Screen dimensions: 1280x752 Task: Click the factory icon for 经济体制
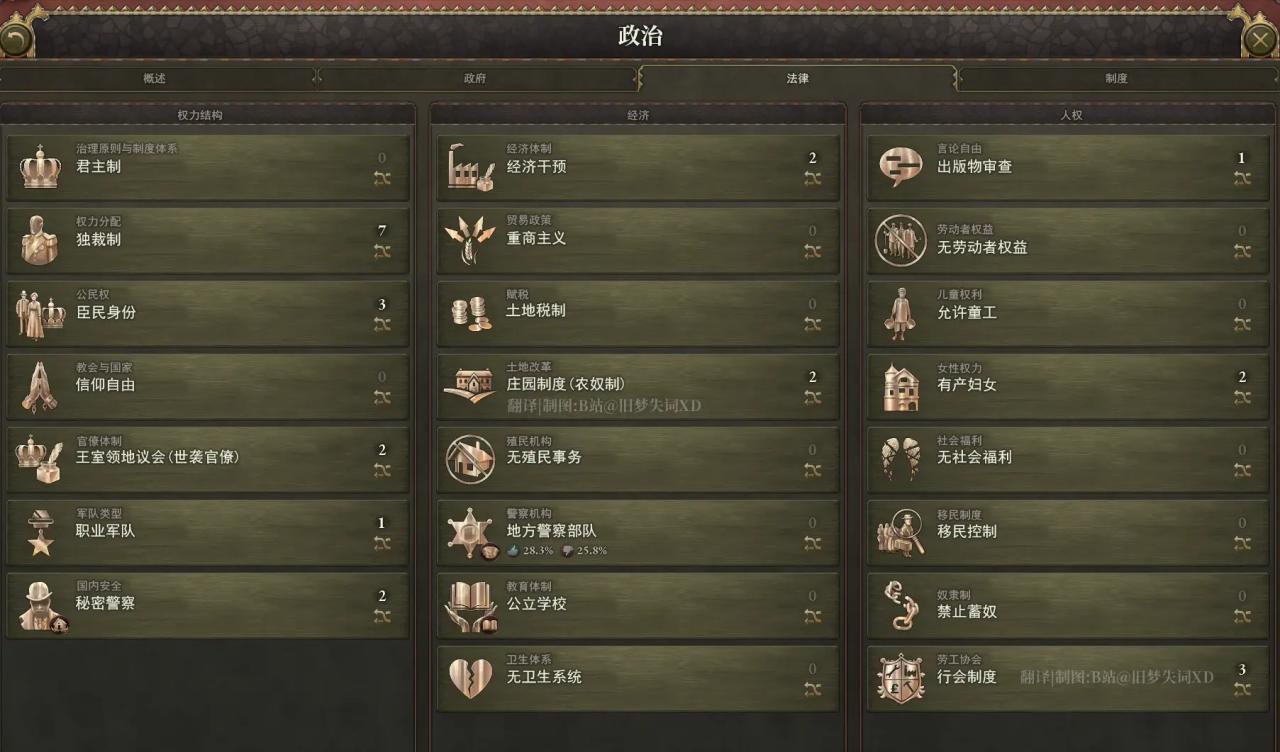tap(470, 167)
